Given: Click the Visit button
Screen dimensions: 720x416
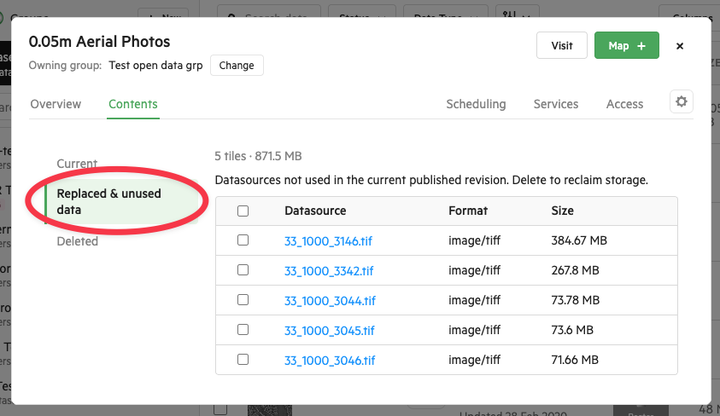Looking at the screenshot, I should coord(562,45).
